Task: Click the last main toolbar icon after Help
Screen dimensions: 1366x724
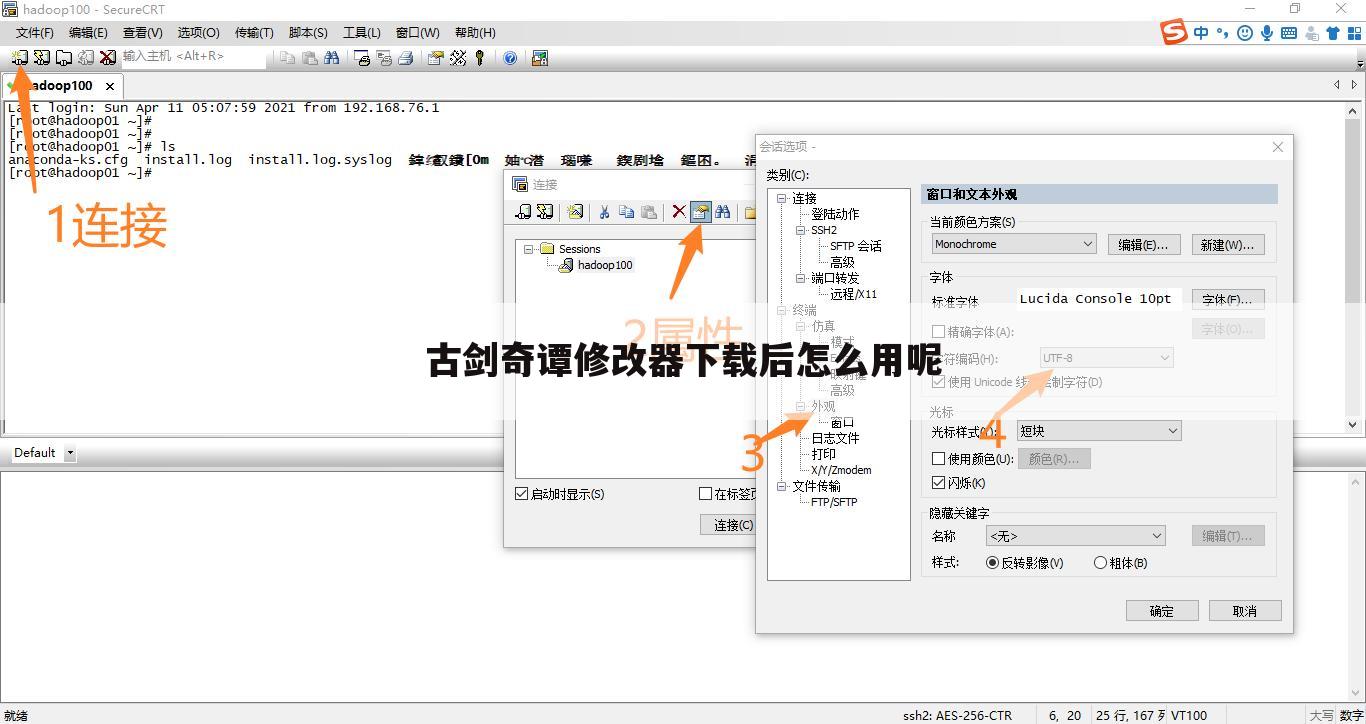Action: [540, 58]
